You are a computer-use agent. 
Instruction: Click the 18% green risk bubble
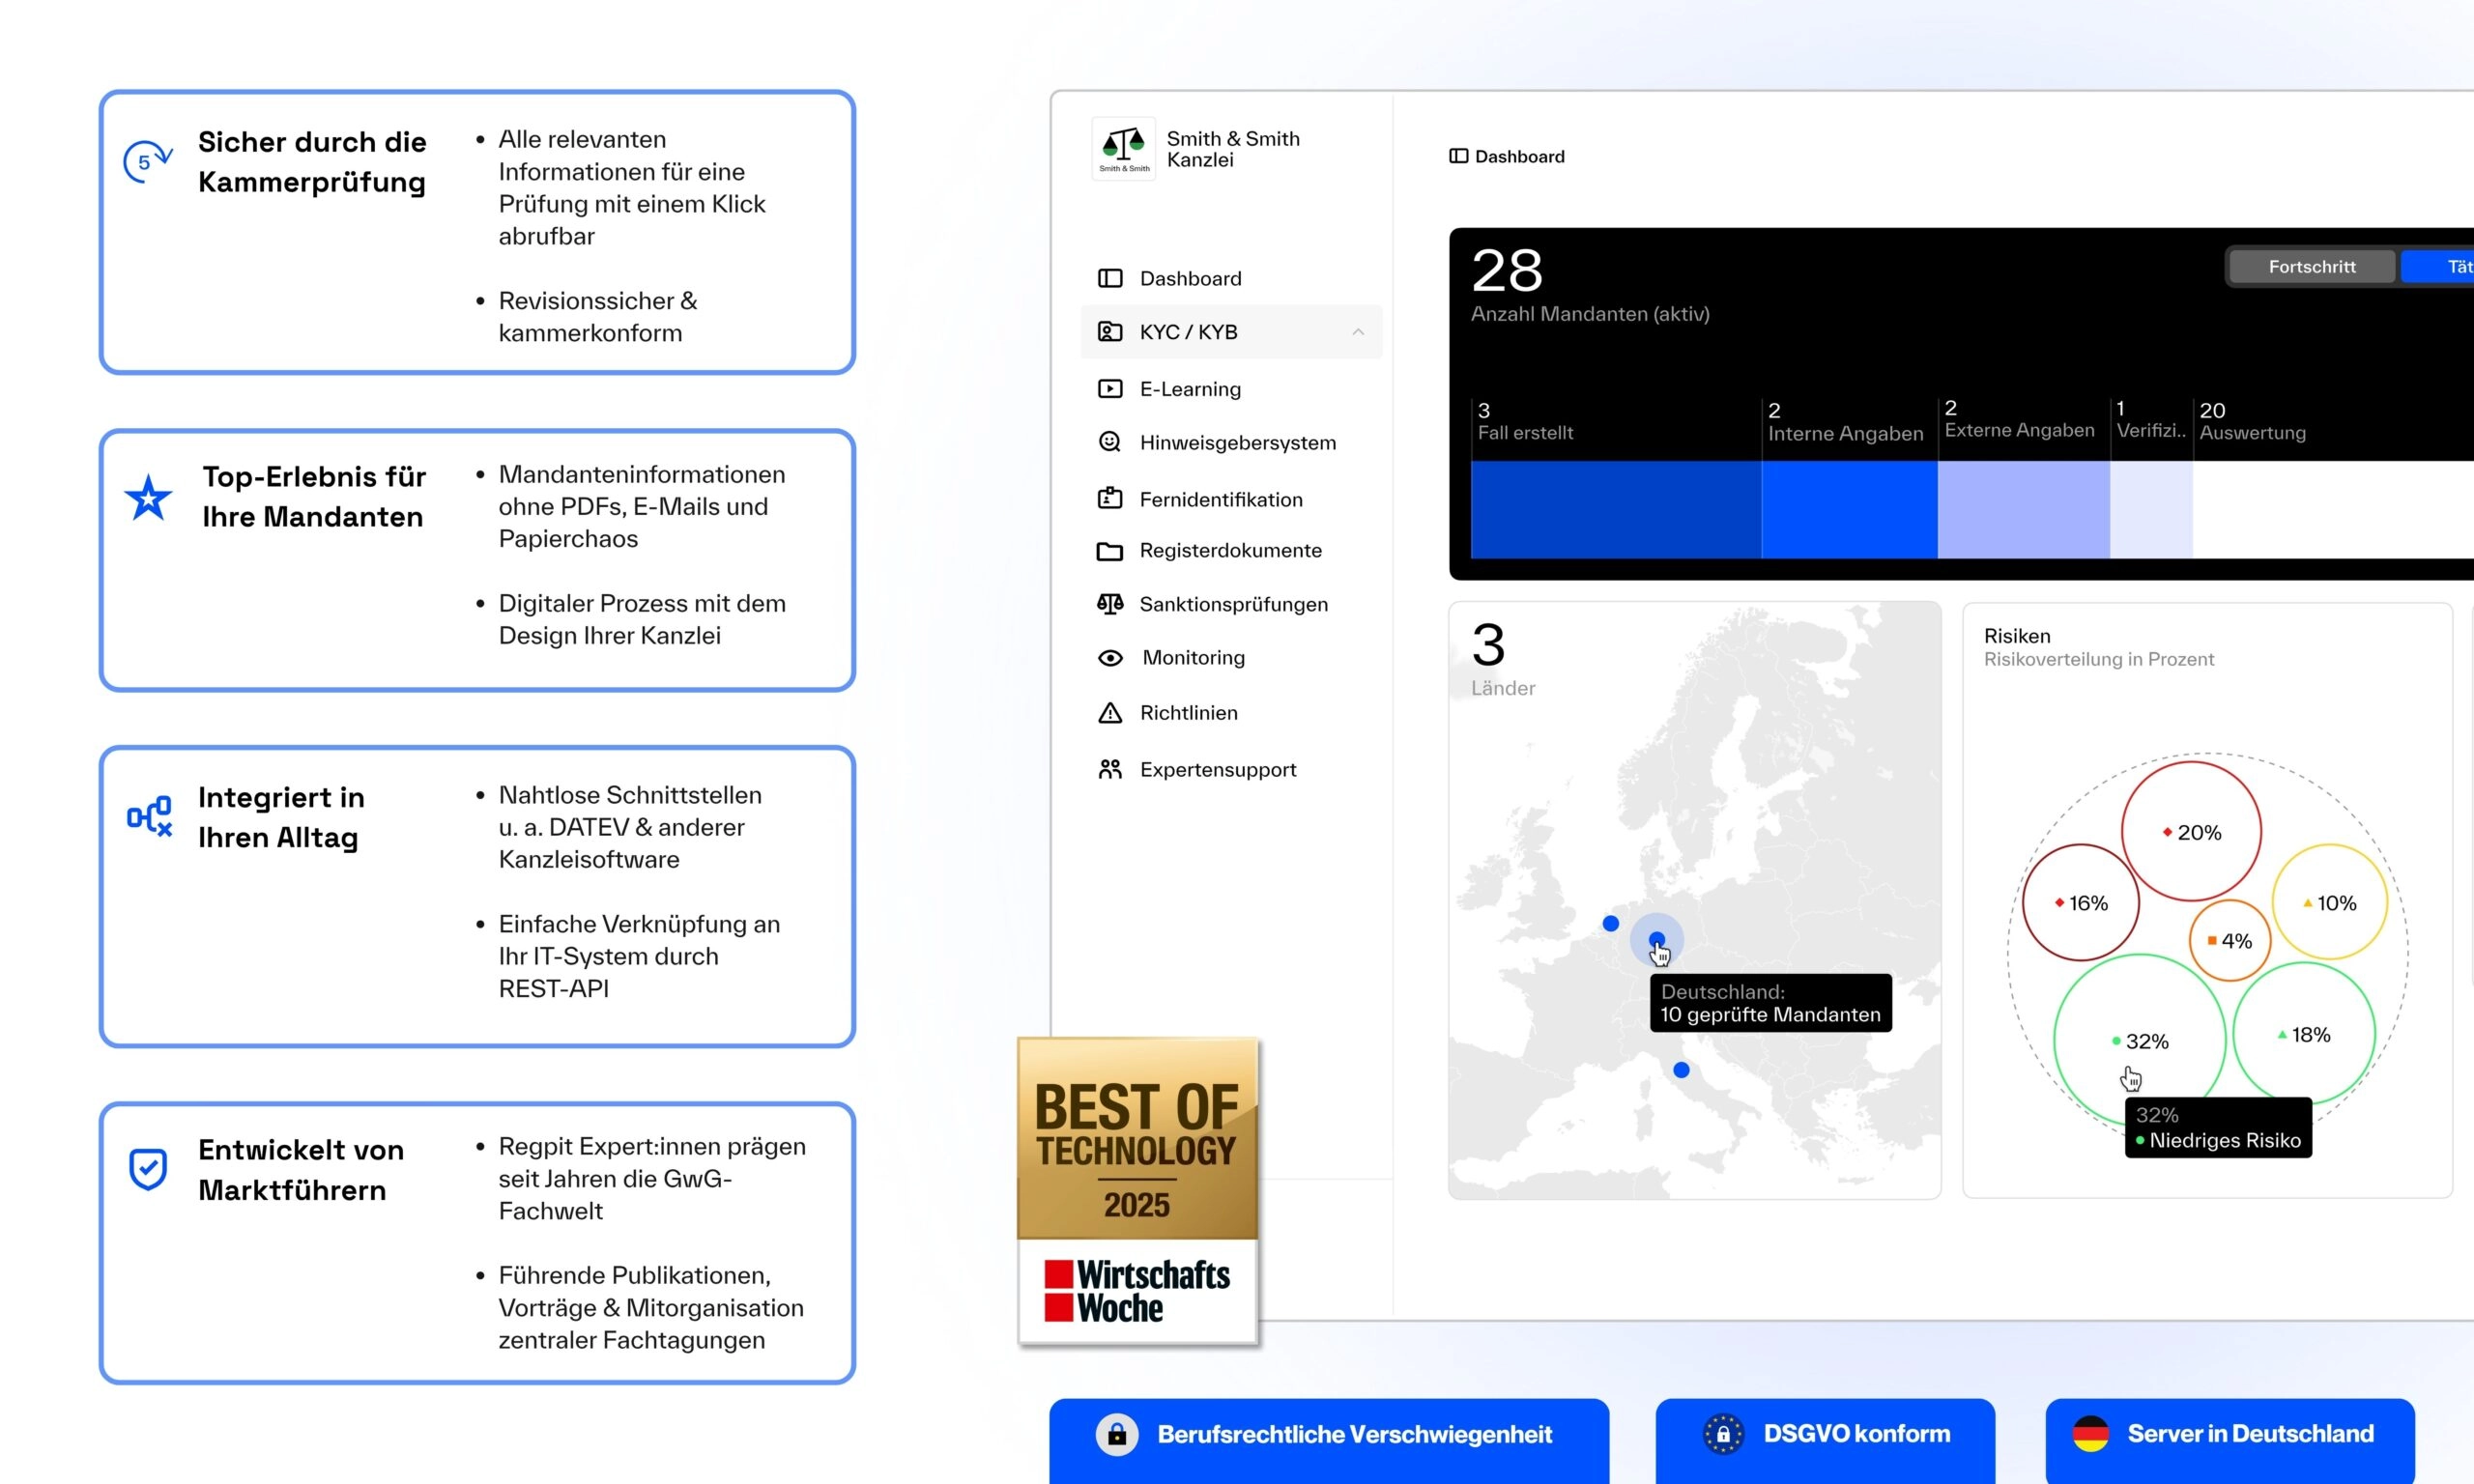pyautogui.click(x=2304, y=1034)
